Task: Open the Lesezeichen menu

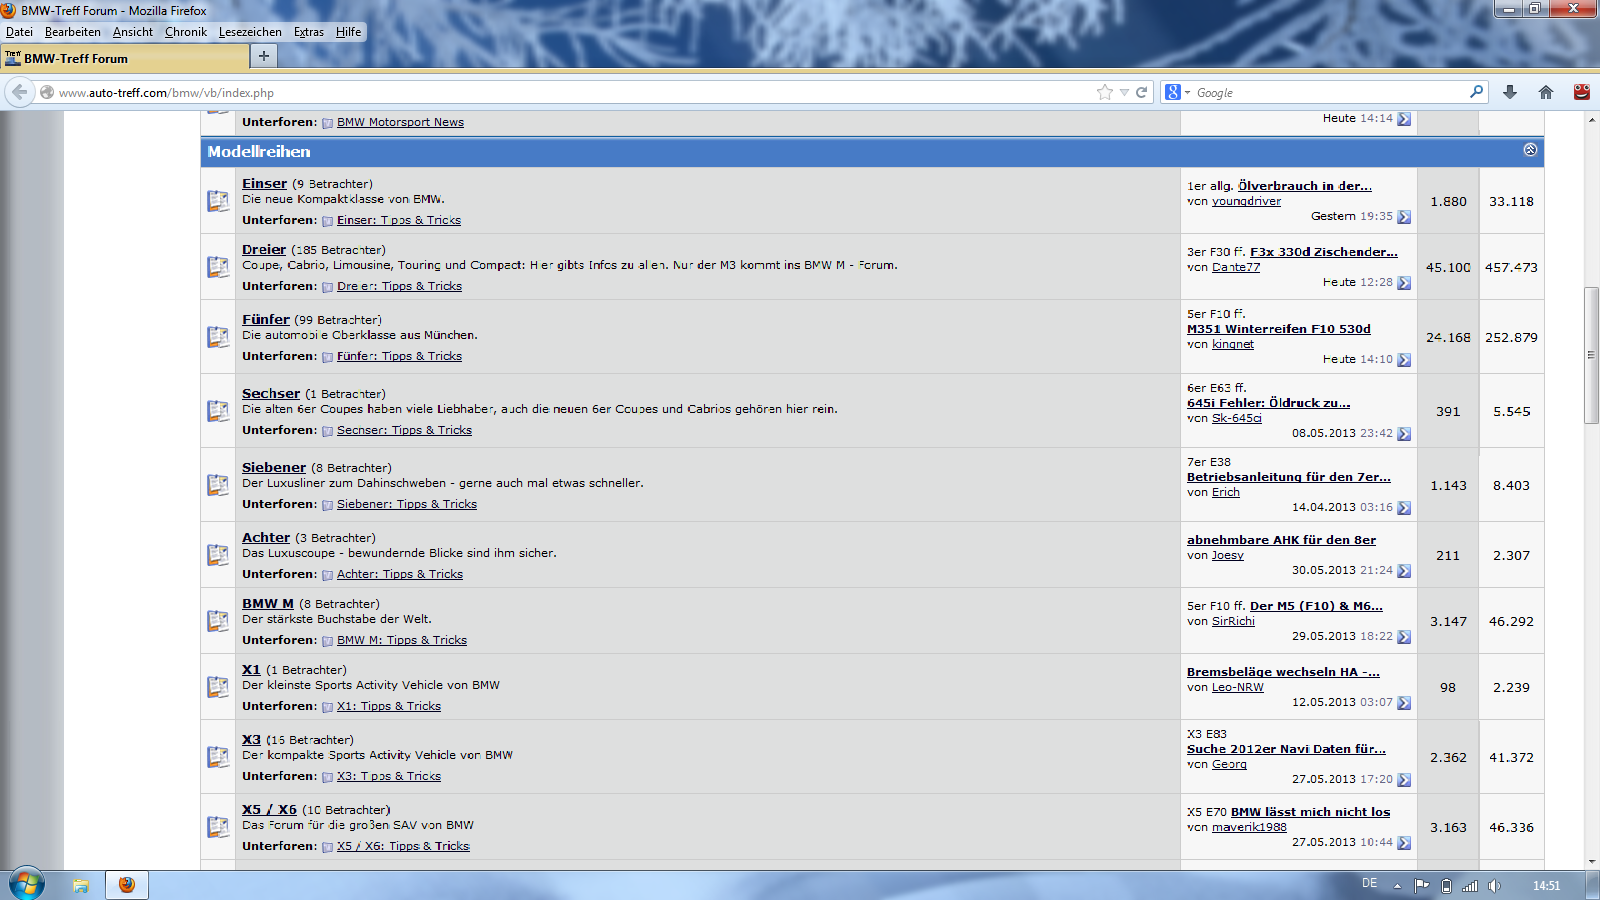Action: click(250, 32)
